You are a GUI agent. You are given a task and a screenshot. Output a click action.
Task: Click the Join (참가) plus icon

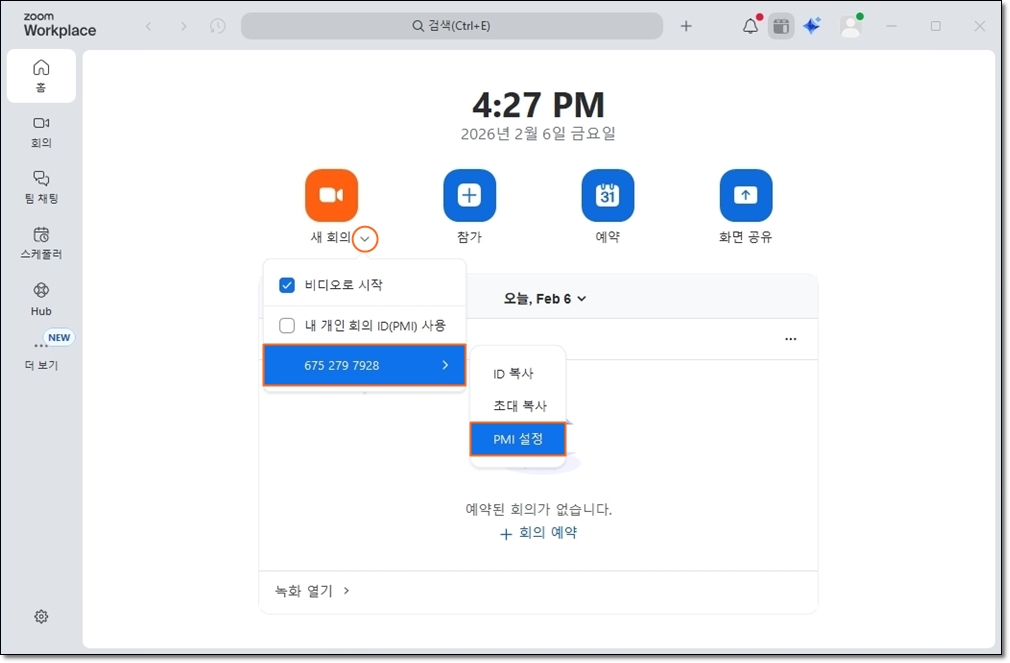tap(469, 195)
